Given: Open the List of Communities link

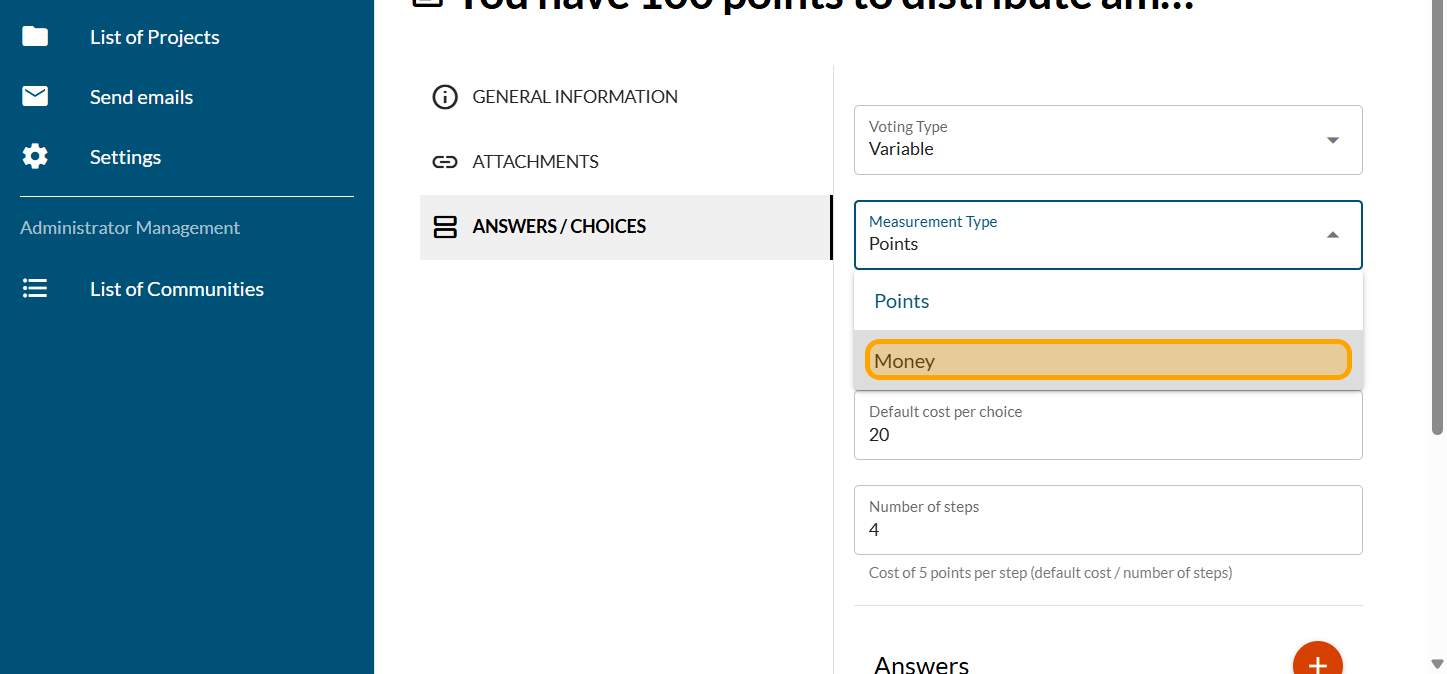Looking at the screenshot, I should click(x=177, y=289).
